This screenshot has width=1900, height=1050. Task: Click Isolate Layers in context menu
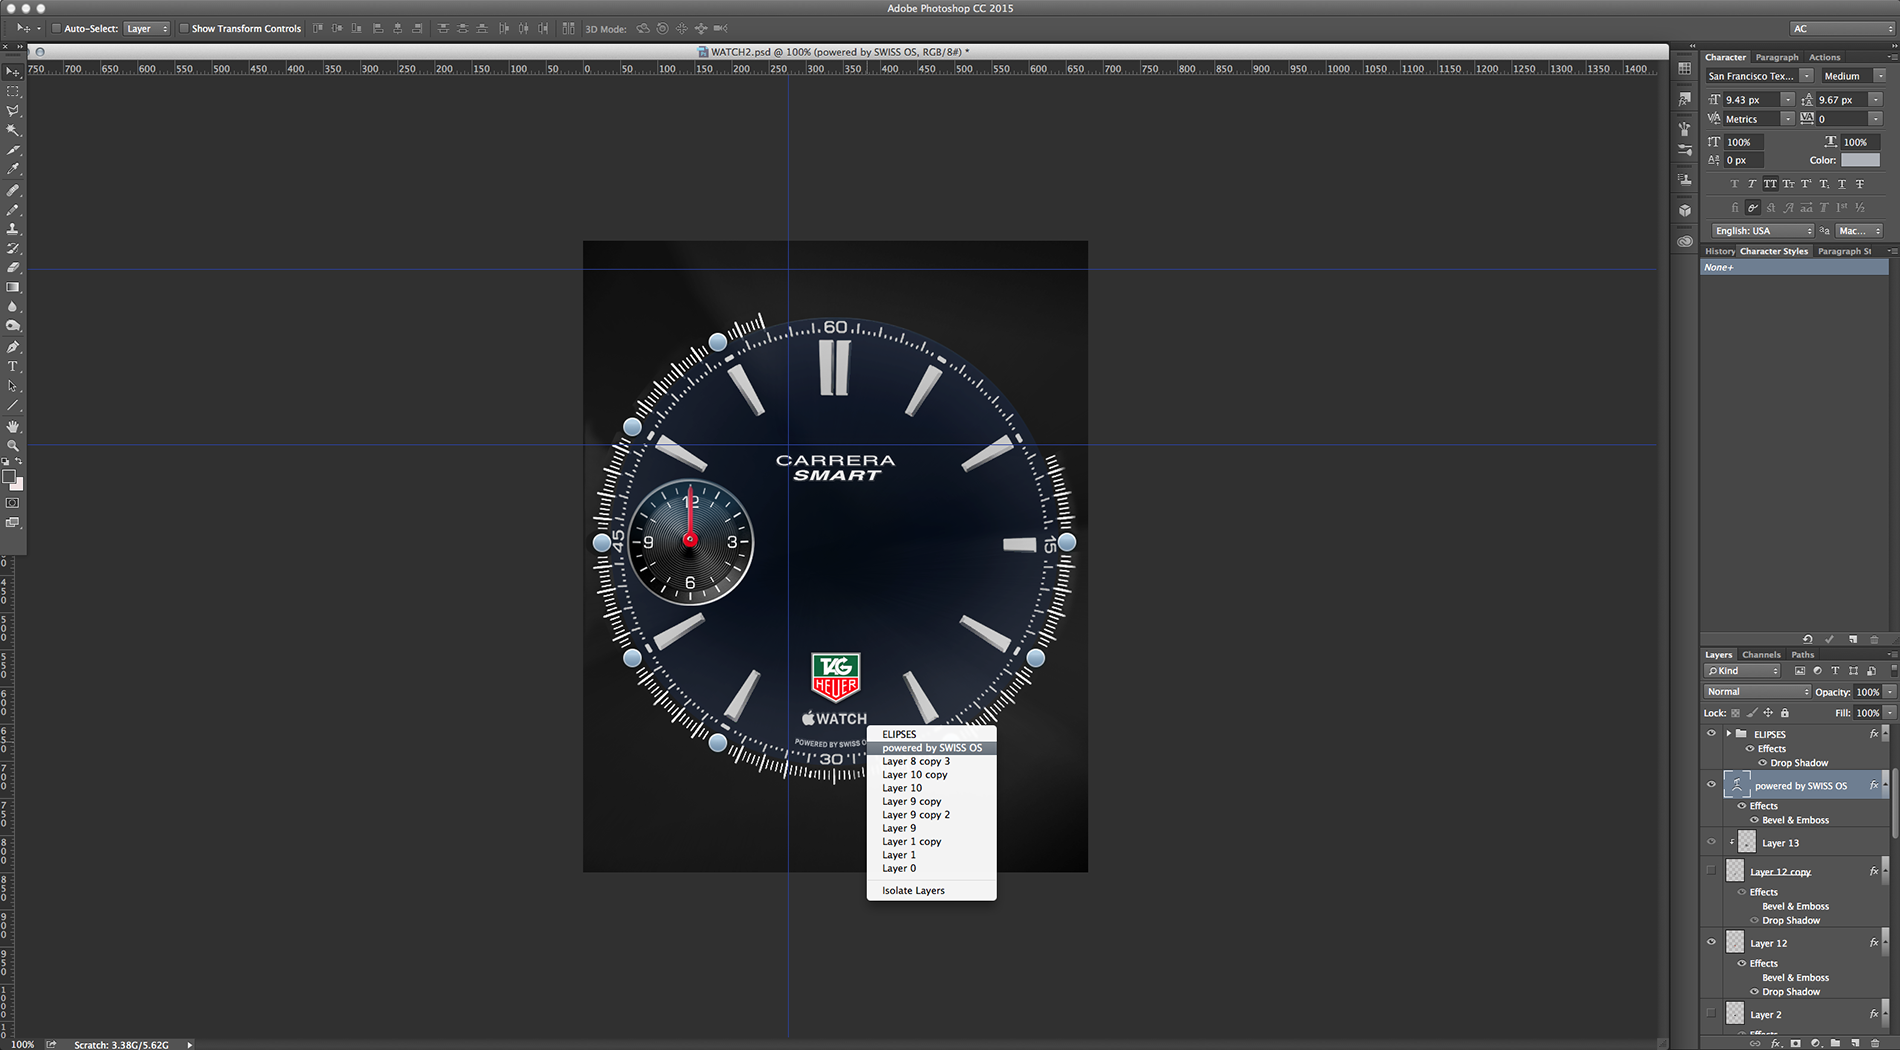point(912,890)
